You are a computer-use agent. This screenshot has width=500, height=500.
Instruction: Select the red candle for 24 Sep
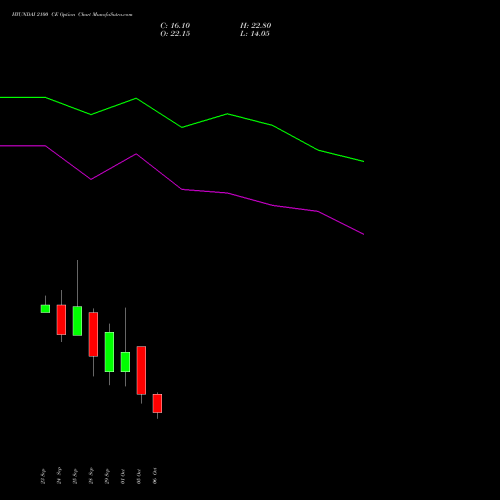pos(61,320)
